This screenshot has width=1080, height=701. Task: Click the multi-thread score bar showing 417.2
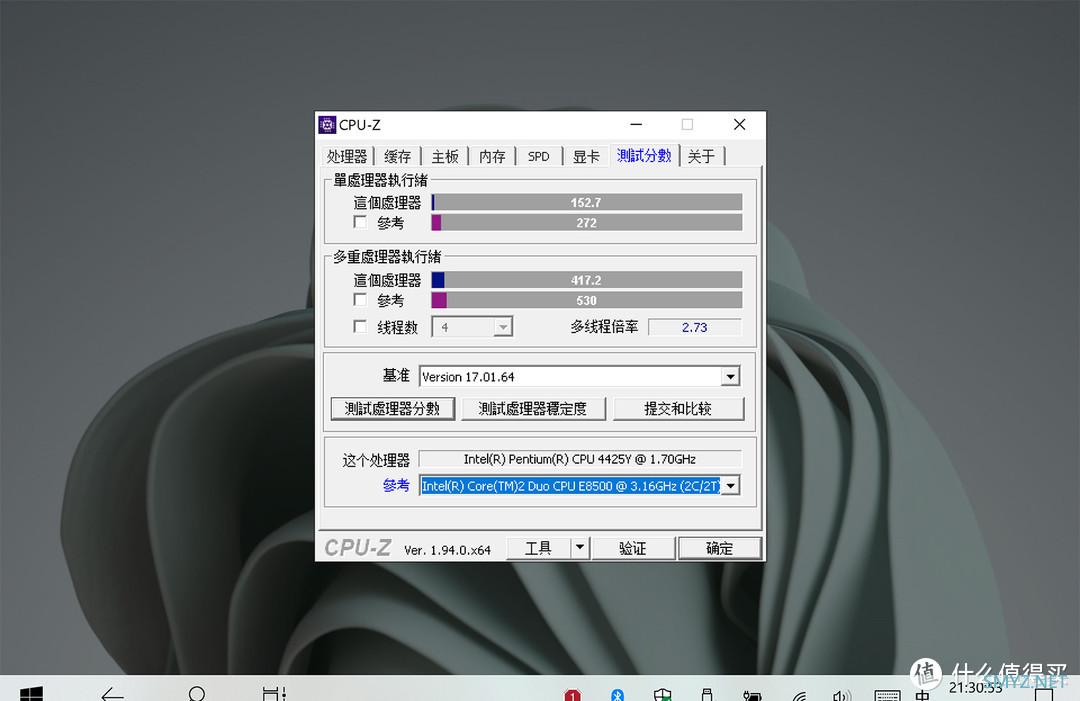pyautogui.click(x=587, y=280)
